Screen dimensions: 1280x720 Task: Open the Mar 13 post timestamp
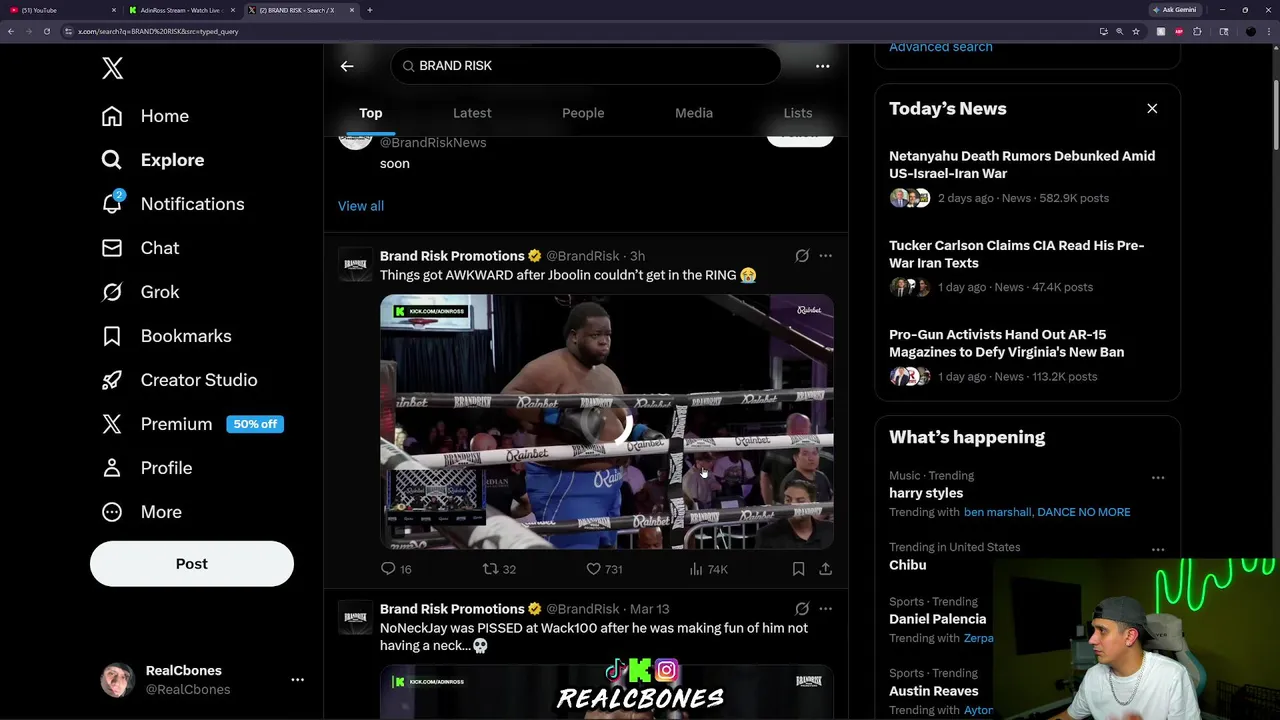(x=649, y=609)
